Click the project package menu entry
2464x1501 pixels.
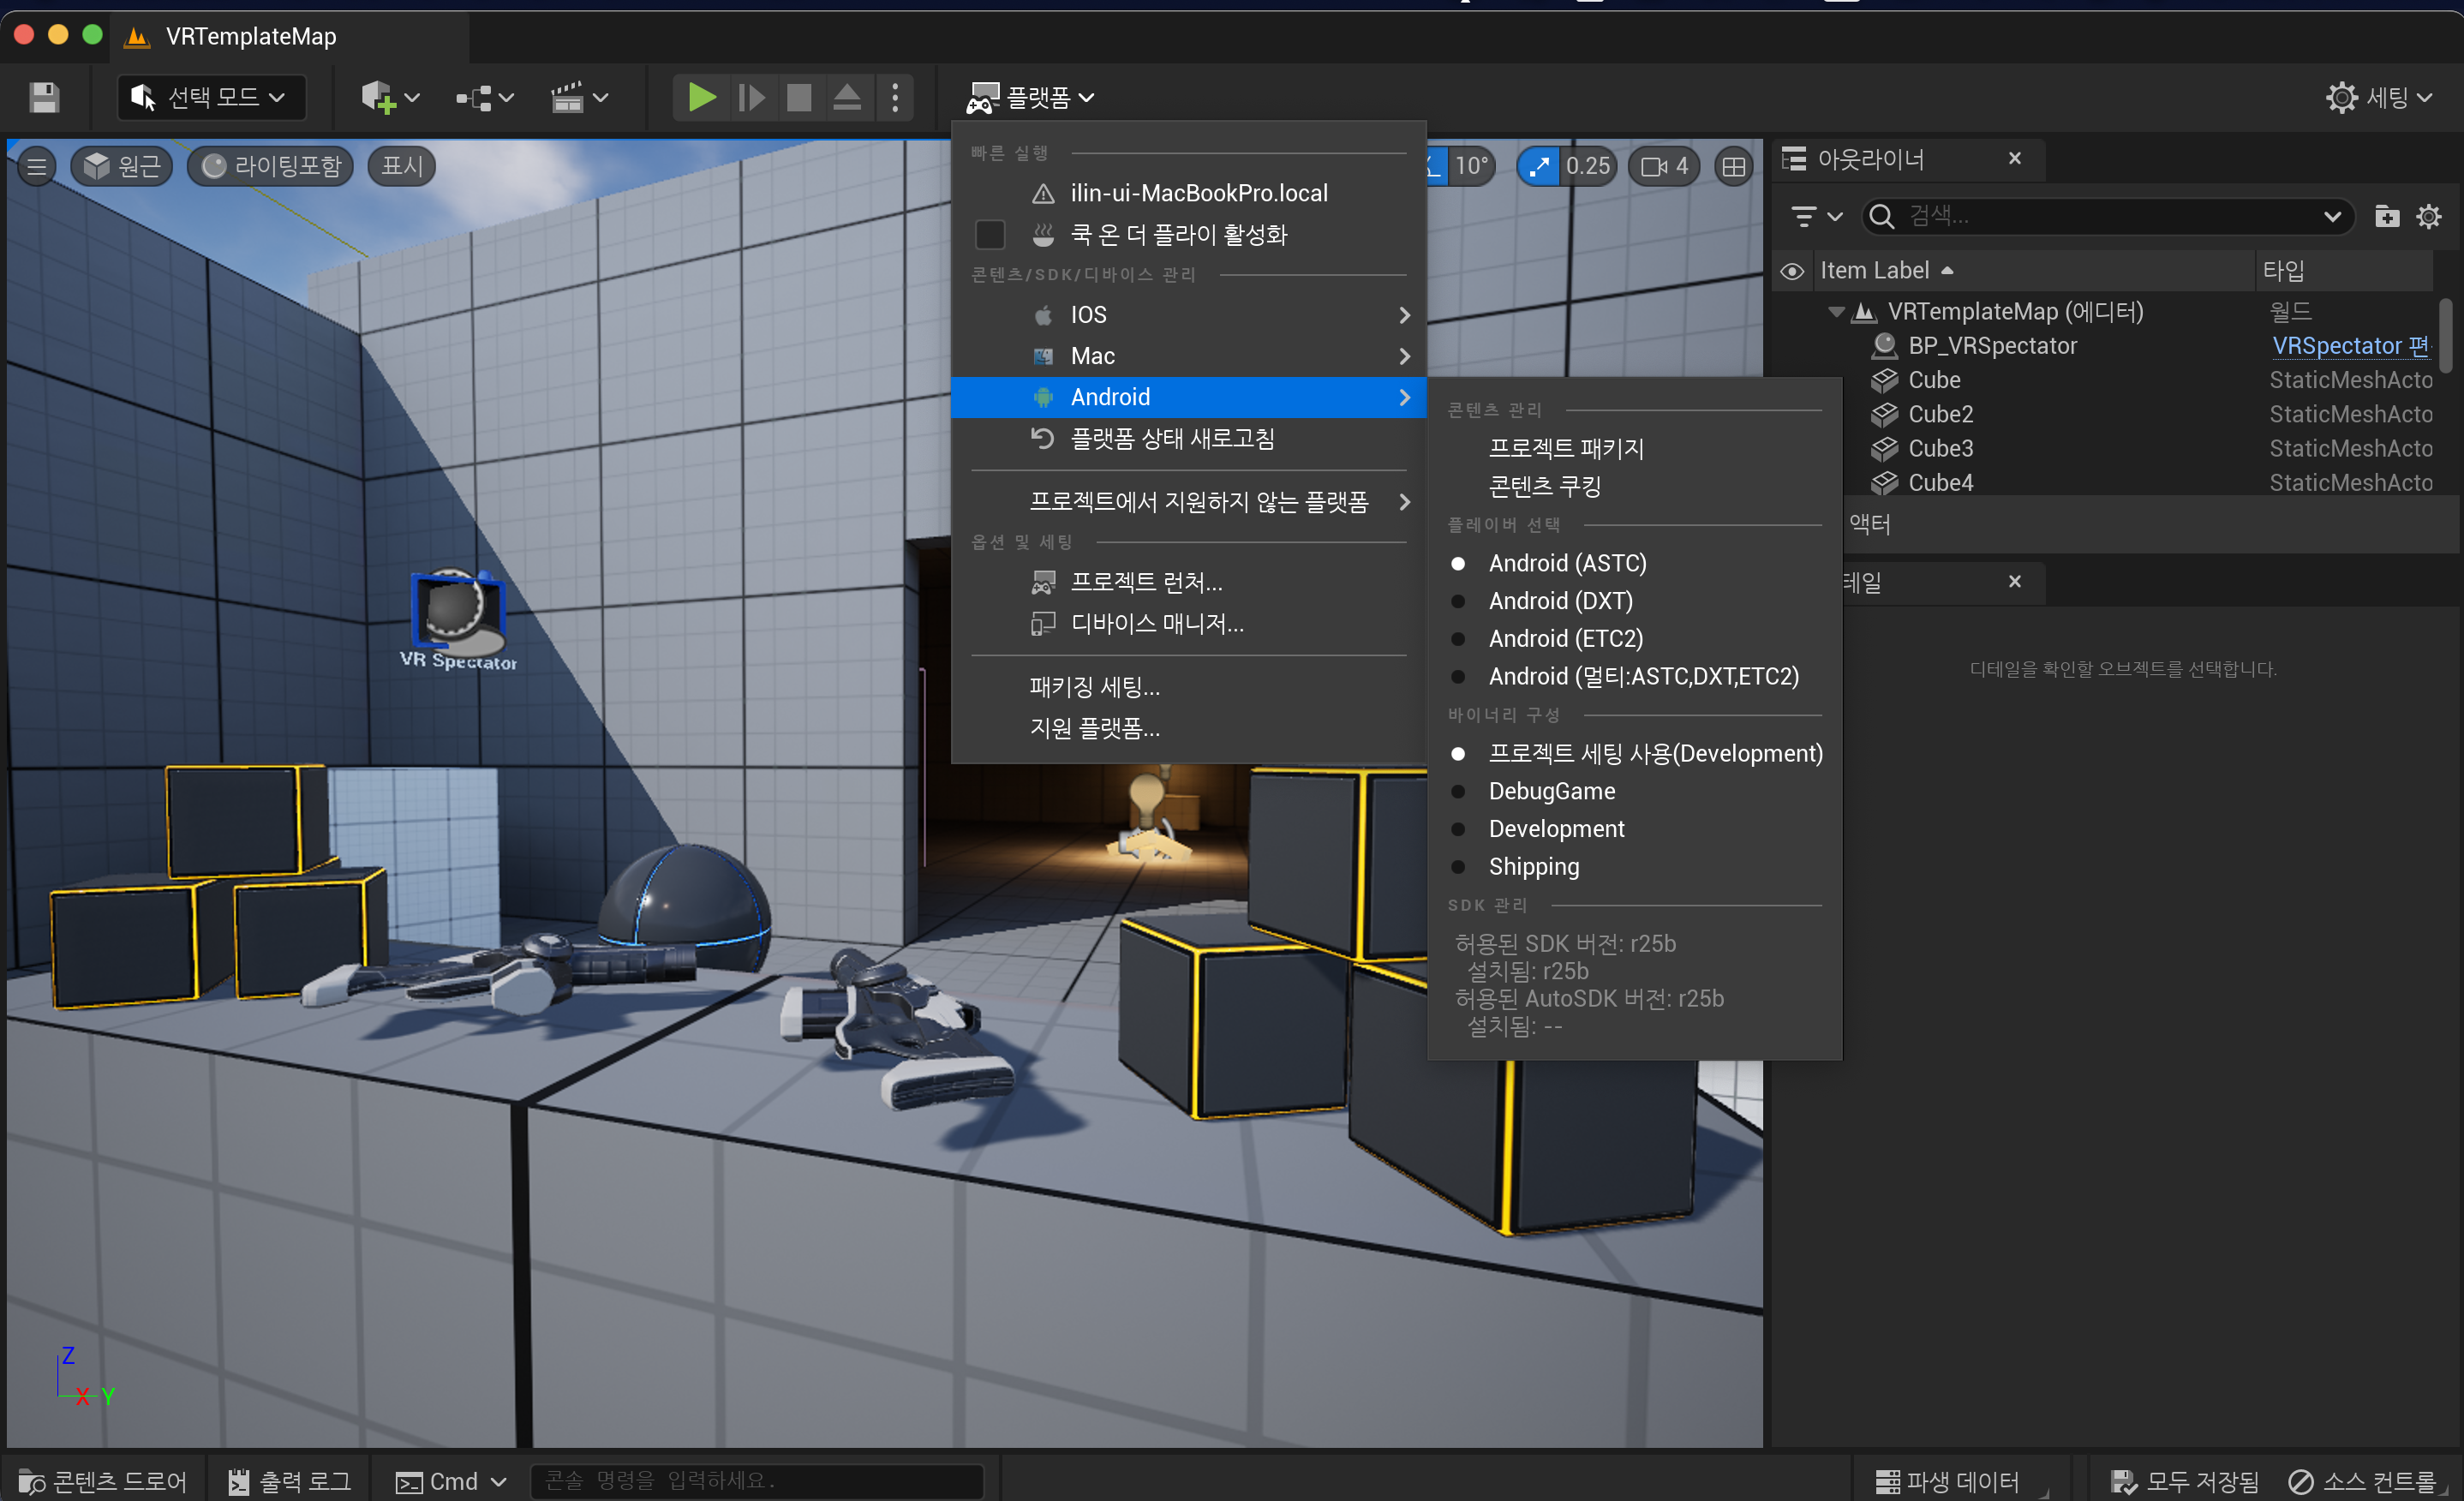tap(1565, 448)
